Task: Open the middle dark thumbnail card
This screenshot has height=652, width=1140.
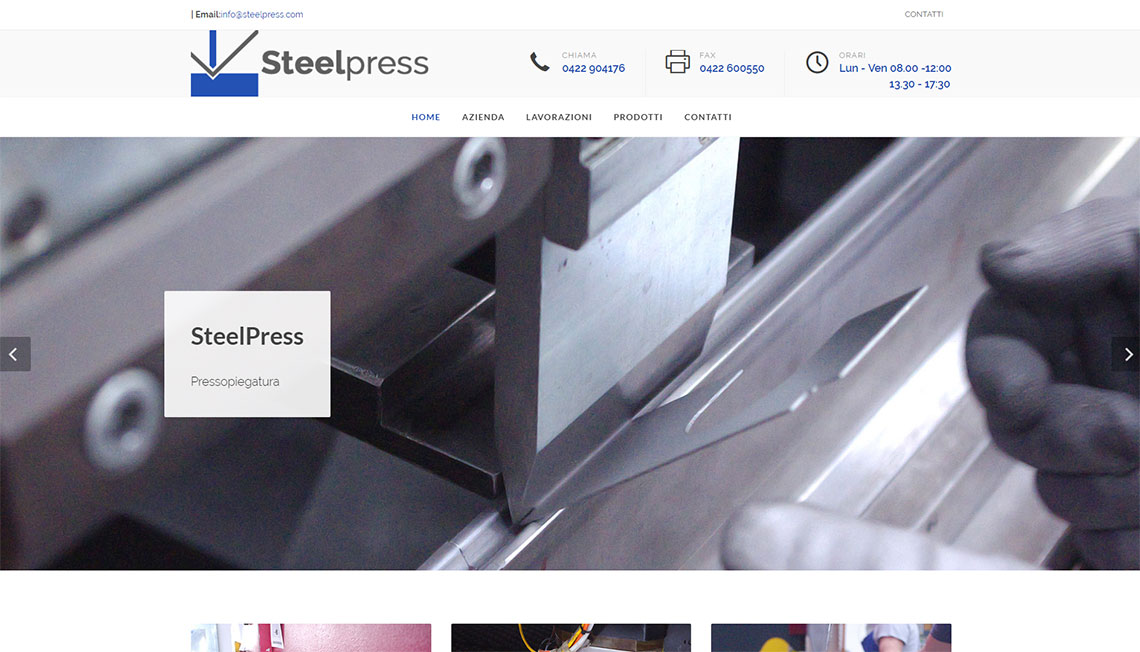Action: point(571,637)
